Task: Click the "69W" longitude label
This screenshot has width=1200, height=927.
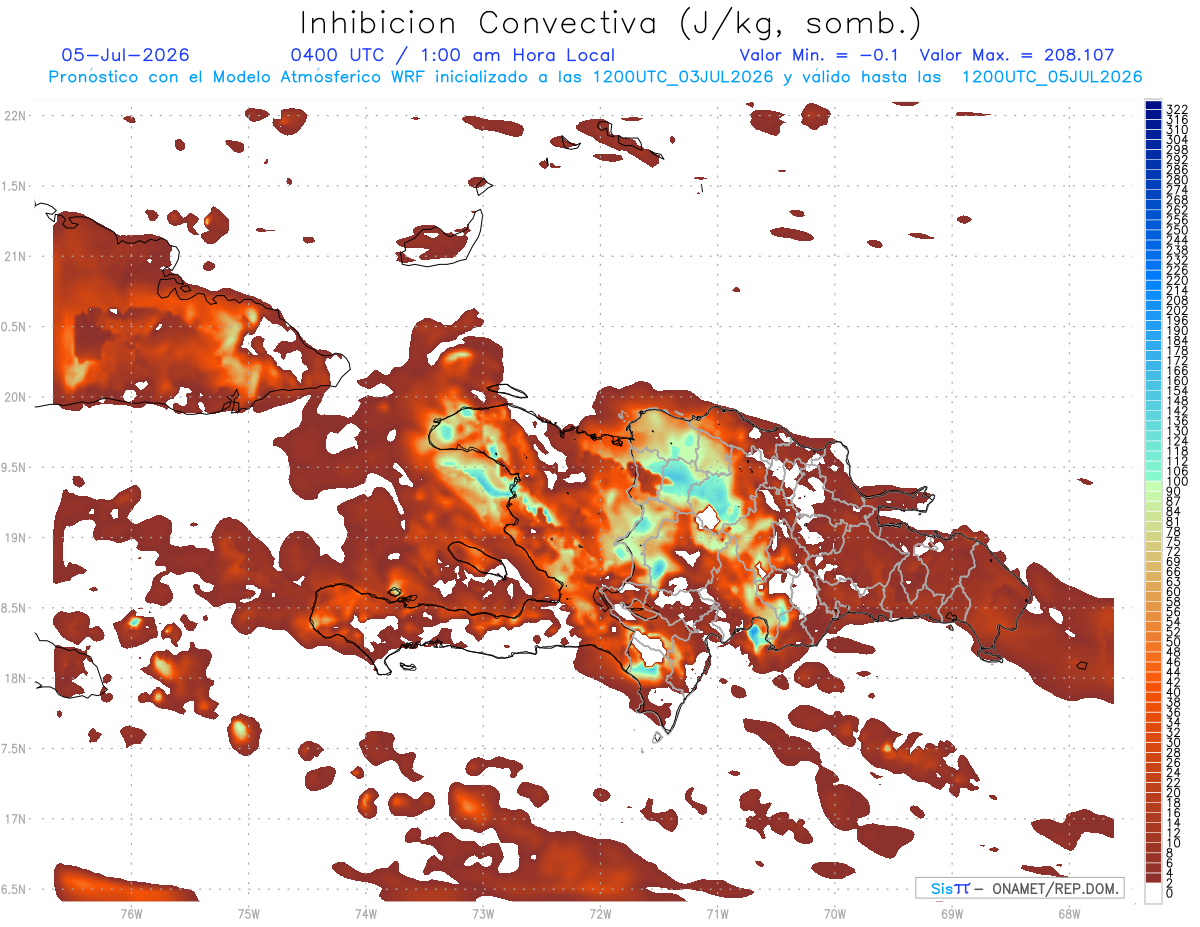Action: pyautogui.click(x=952, y=913)
